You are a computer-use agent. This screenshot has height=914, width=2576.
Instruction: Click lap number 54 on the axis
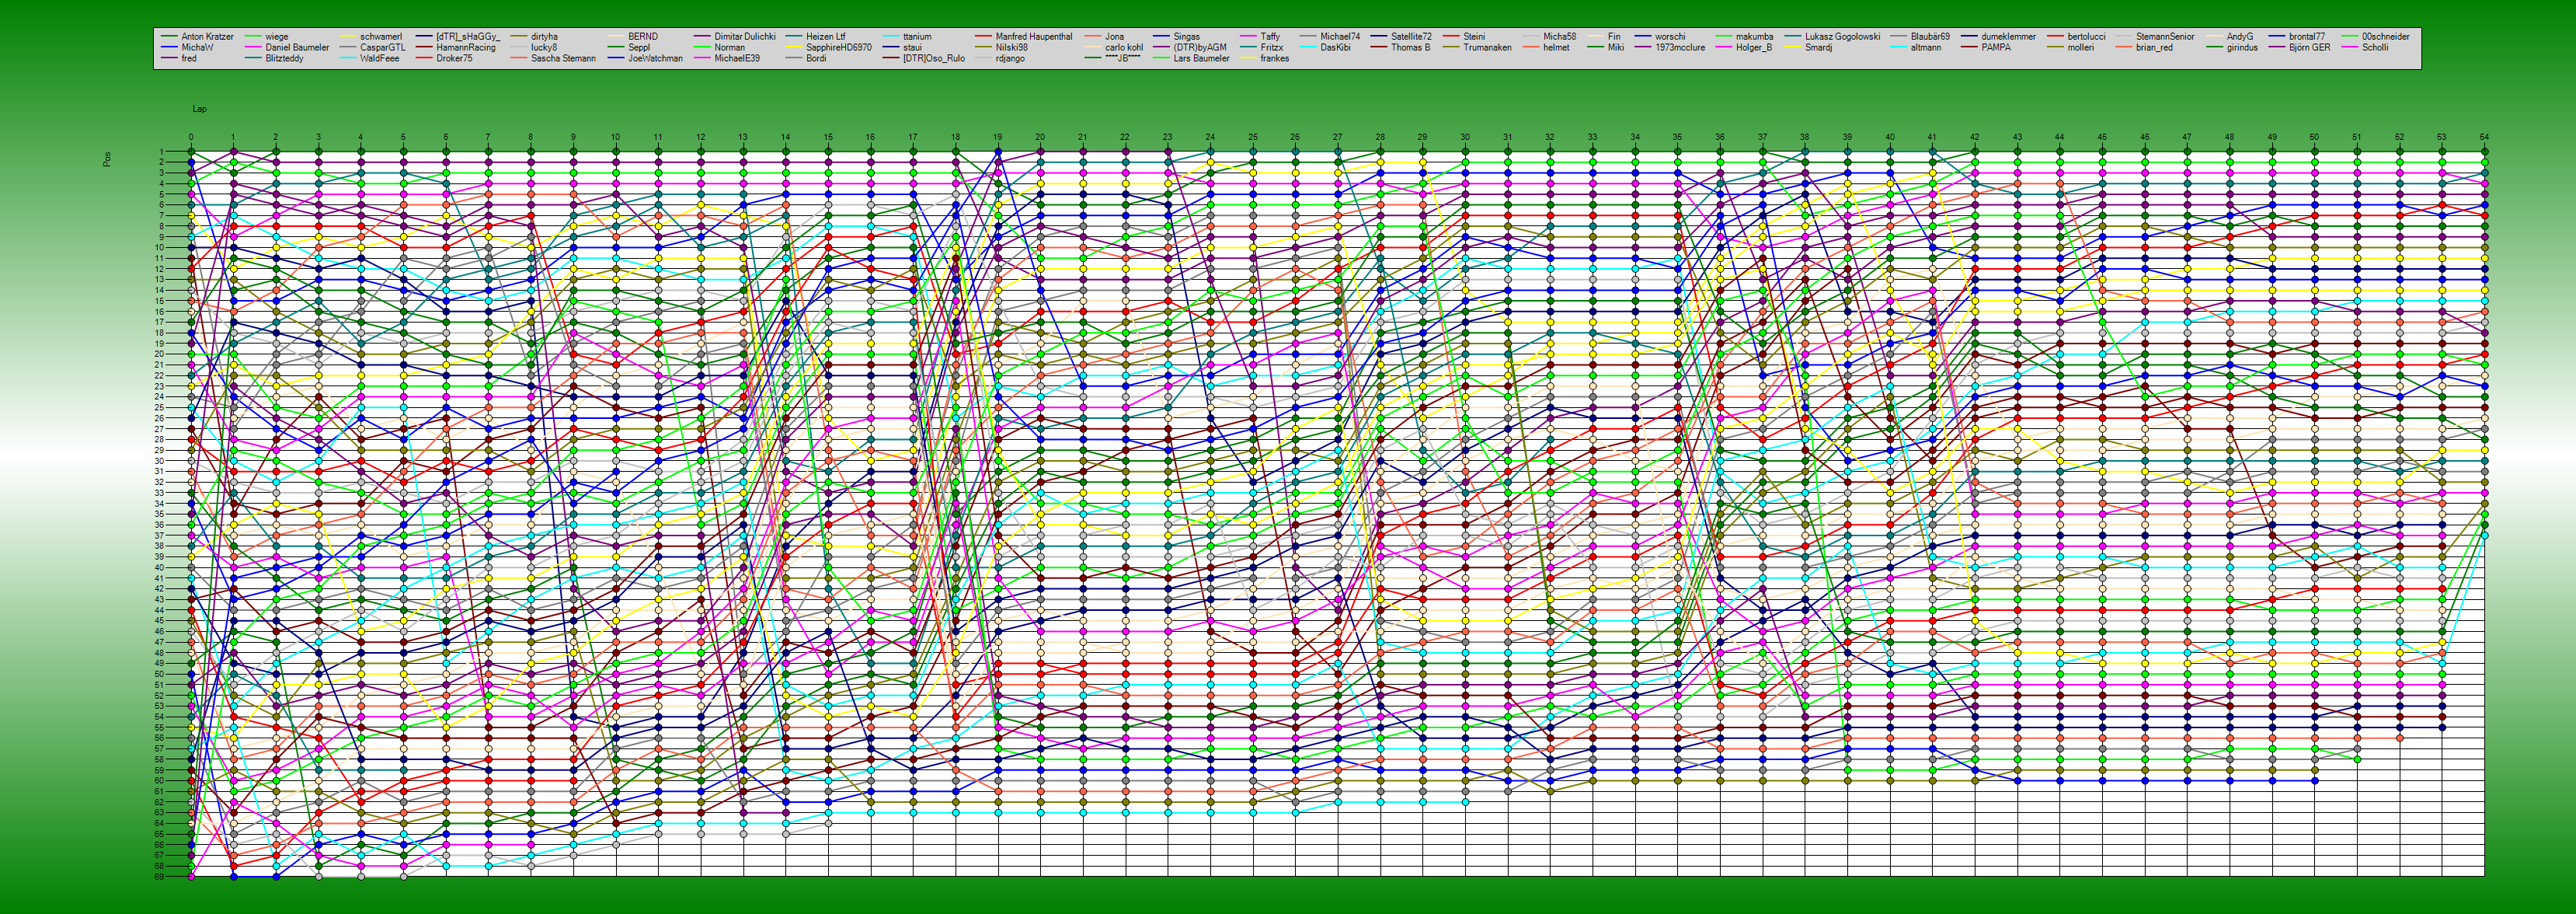tap(2484, 137)
